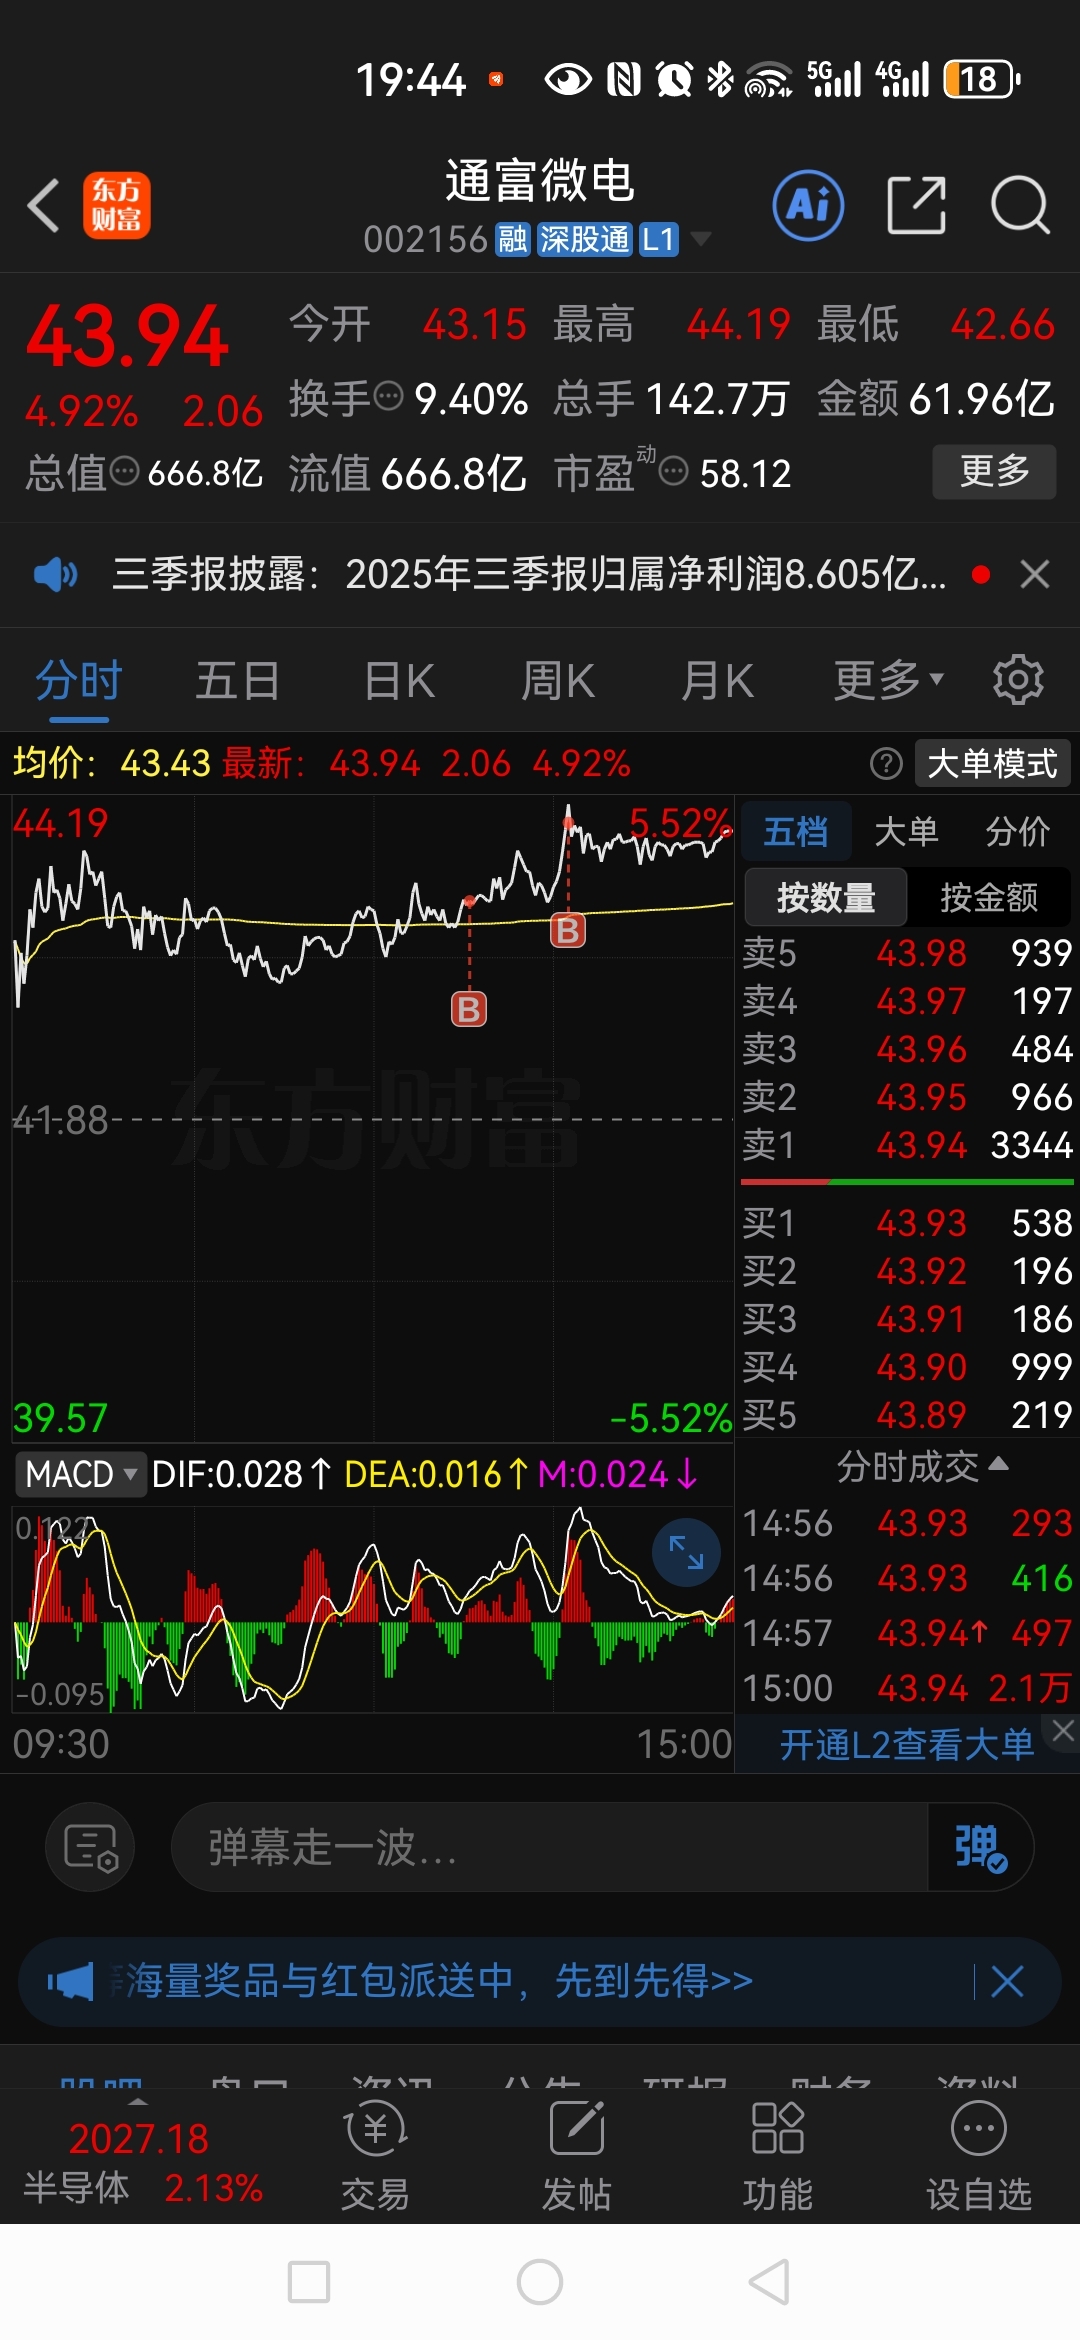Switch to the 分价 tab
This screenshot has width=1080, height=2340.
pos(1018,831)
